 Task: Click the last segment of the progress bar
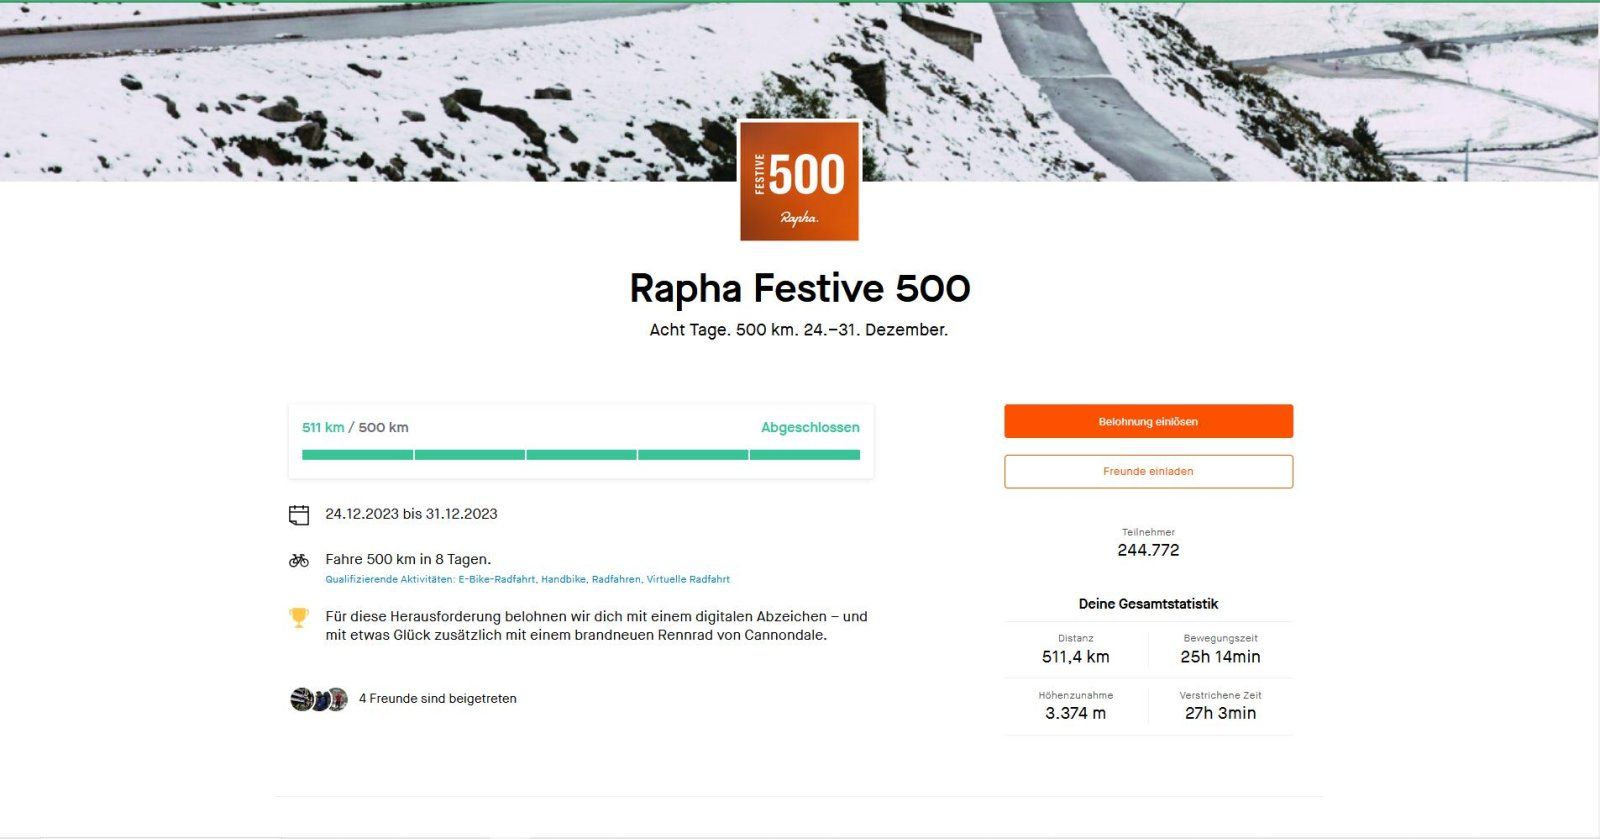pos(804,455)
